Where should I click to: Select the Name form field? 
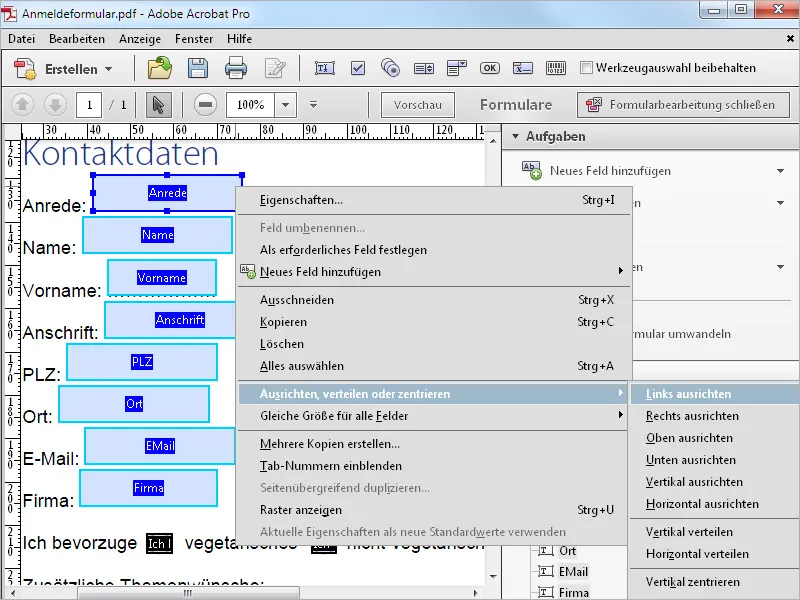pyautogui.click(x=157, y=235)
